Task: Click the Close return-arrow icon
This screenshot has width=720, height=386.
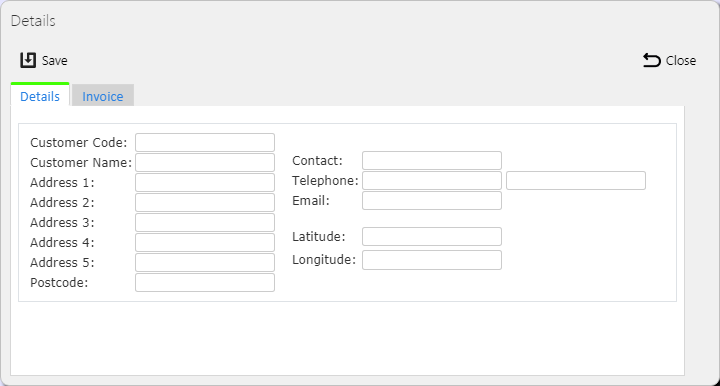Action: [652, 60]
